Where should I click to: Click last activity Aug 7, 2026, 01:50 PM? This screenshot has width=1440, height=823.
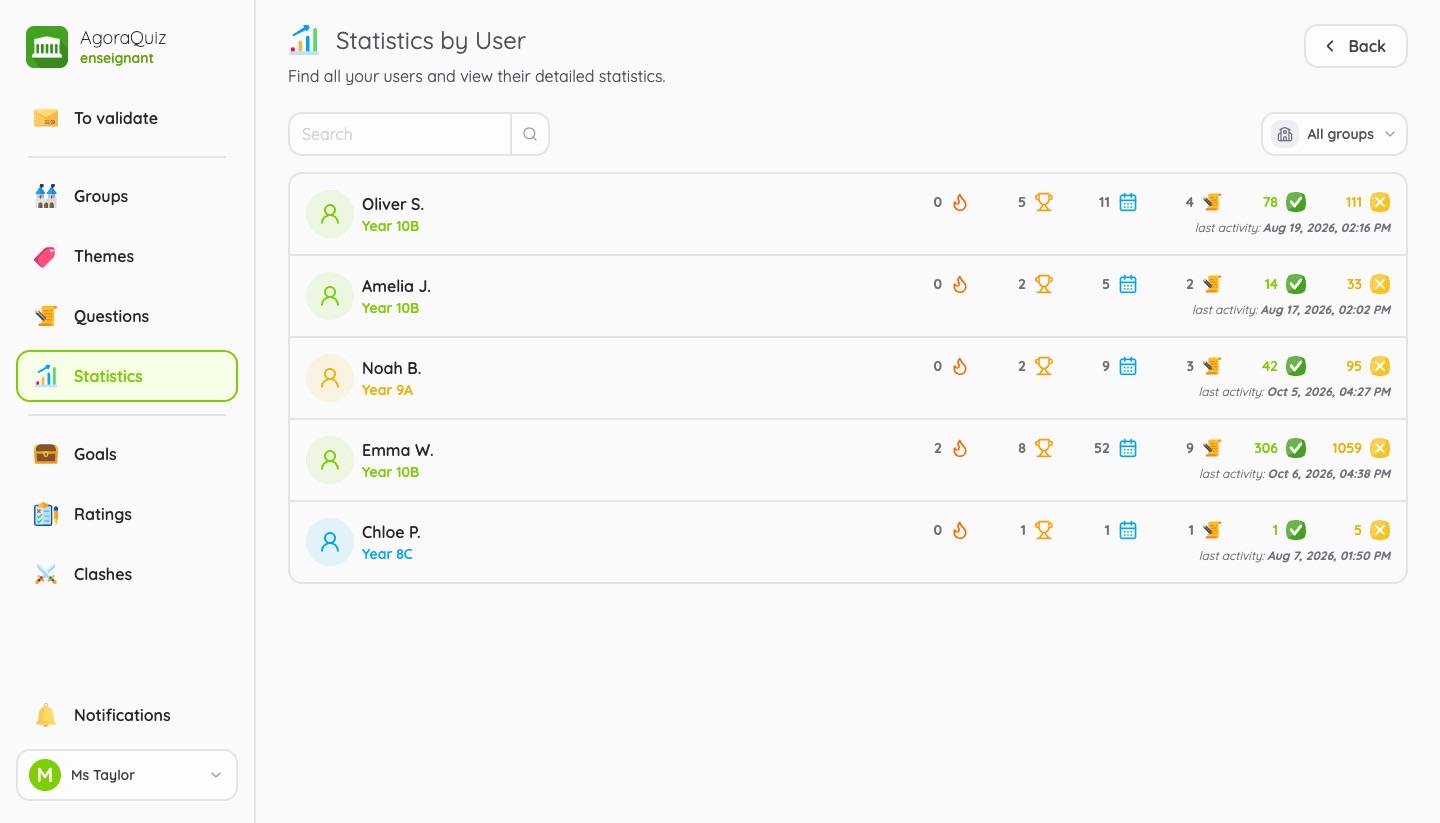click(x=1295, y=556)
